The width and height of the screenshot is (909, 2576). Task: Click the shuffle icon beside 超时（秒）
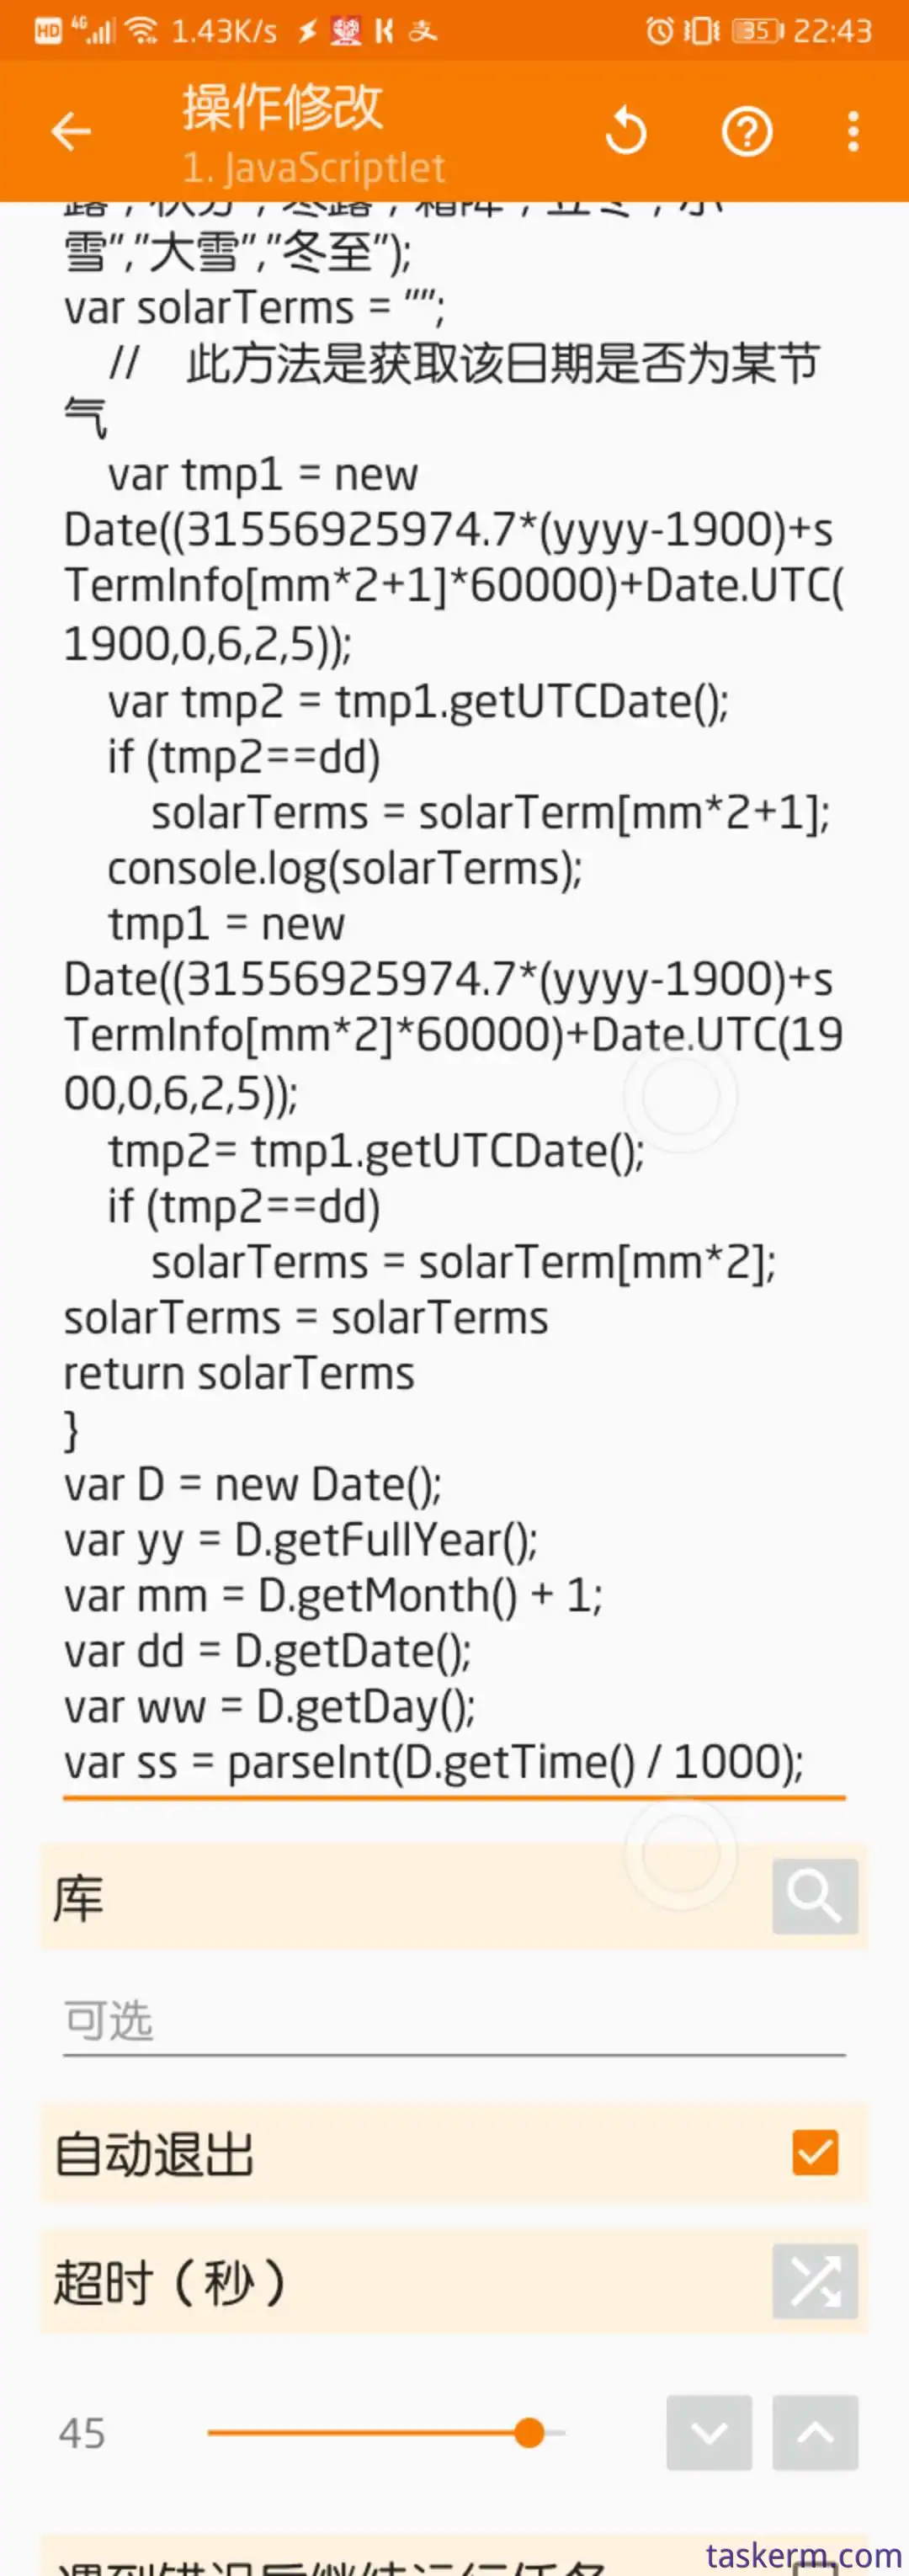click(x=814, y=2280)
